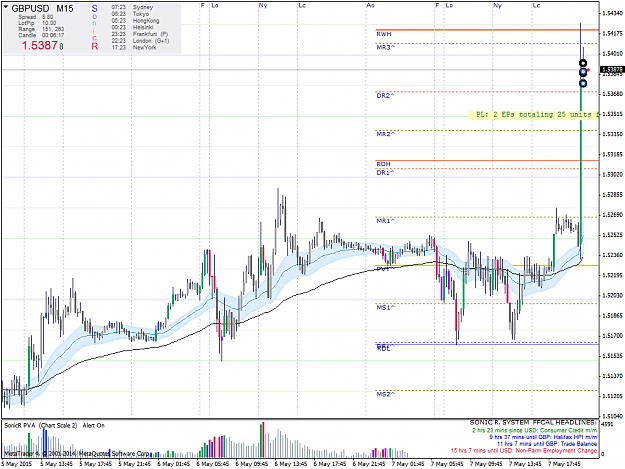The width and height of the screenshot is (625, 469).
Task: Click the 1.51040 price axis label
Action: [612, 416]
